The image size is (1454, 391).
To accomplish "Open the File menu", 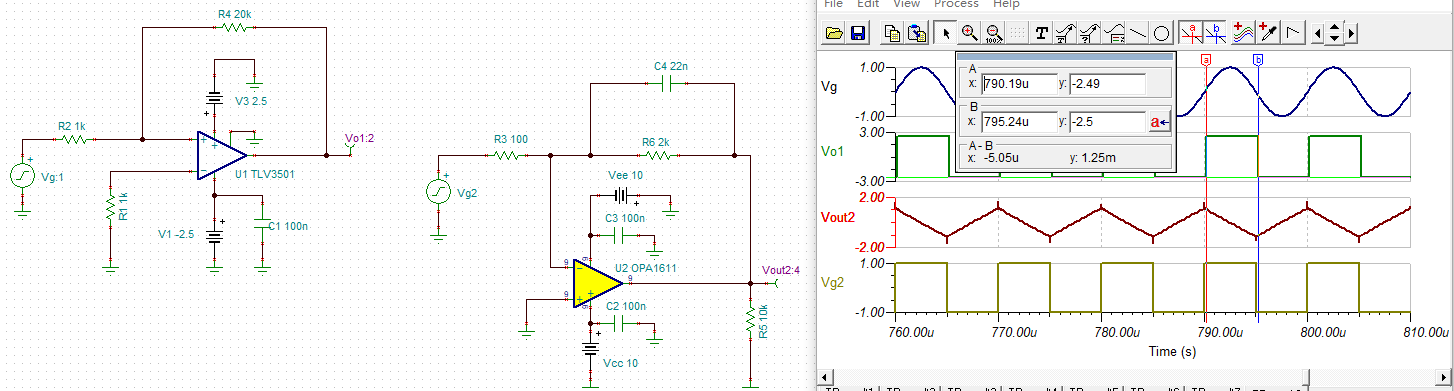I will tap(834, 4).
